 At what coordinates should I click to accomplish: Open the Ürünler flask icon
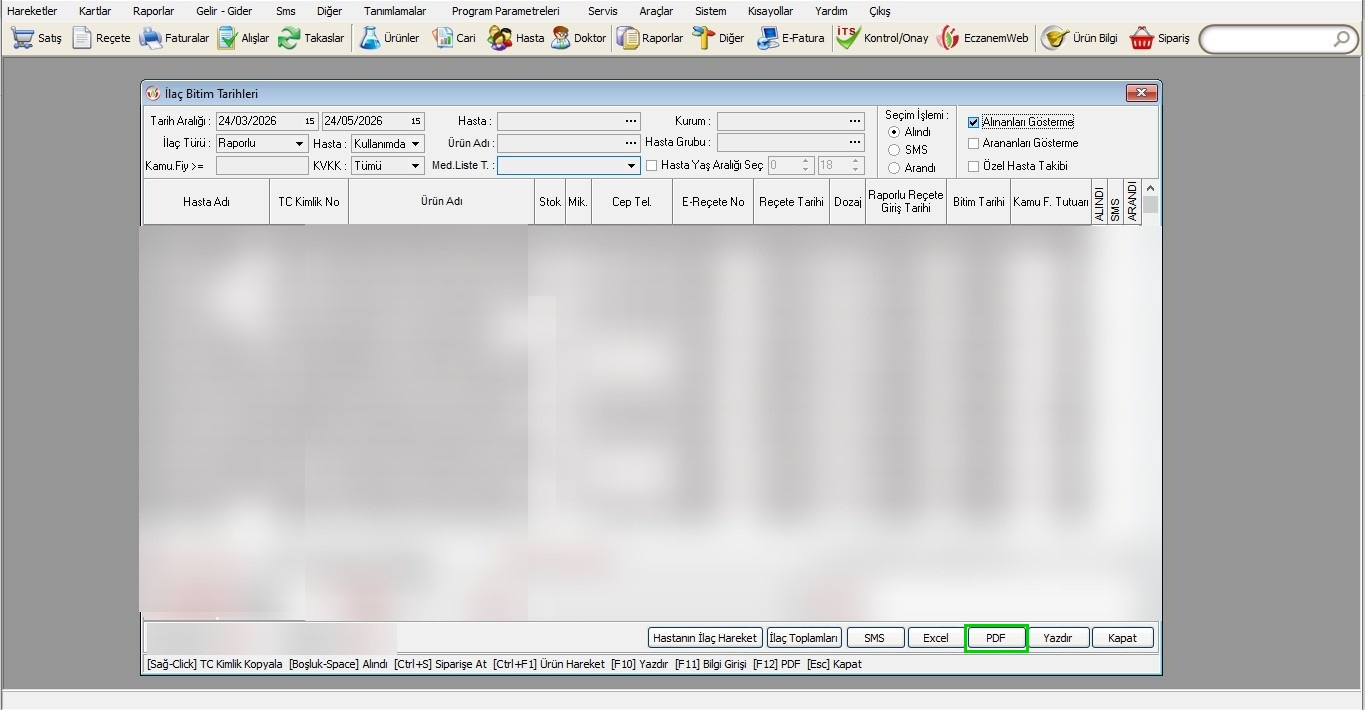370,38
